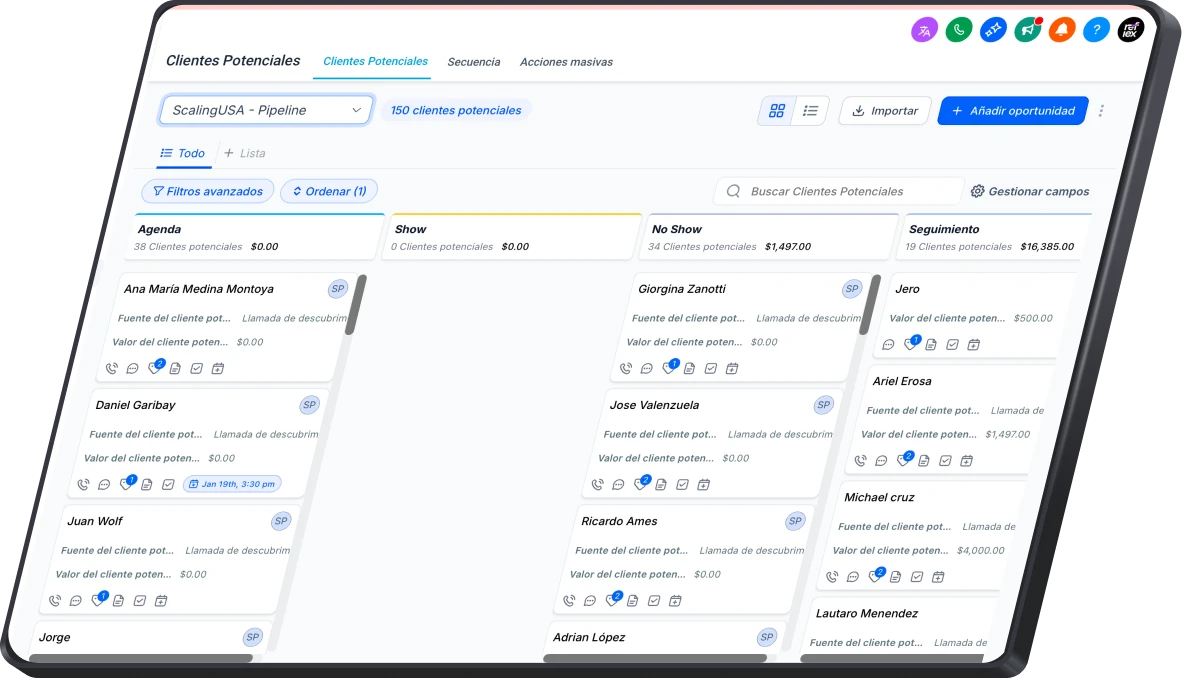The height and width of the screenshot is (678, 1182).
Task: Switch to list view layout
Action: point(811,110)
